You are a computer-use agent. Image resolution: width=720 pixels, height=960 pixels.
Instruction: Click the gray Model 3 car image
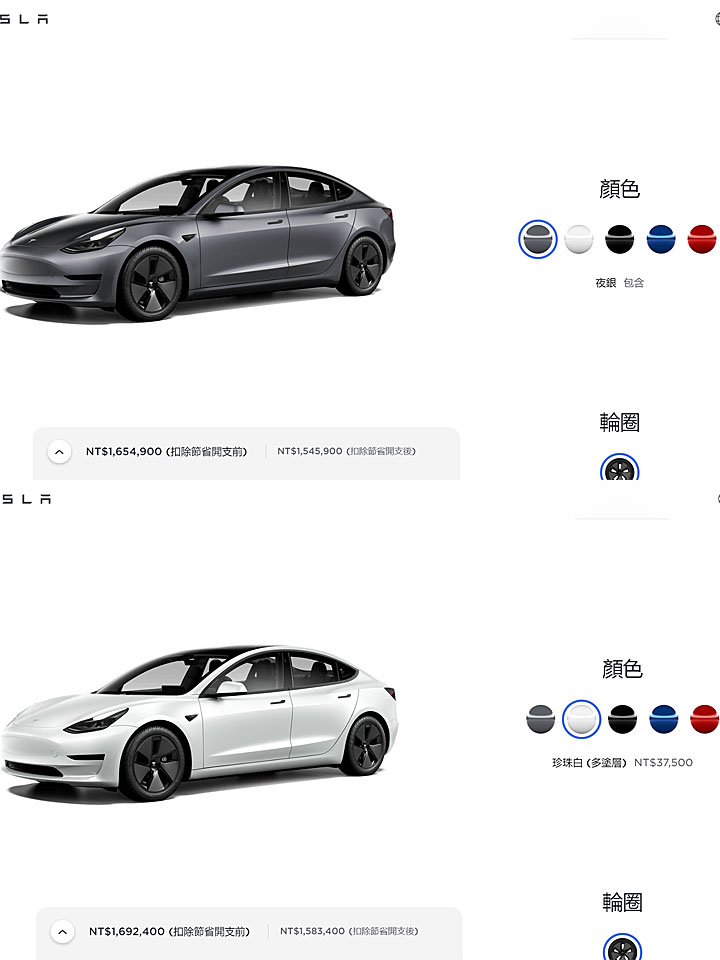(x=198, y=243)
